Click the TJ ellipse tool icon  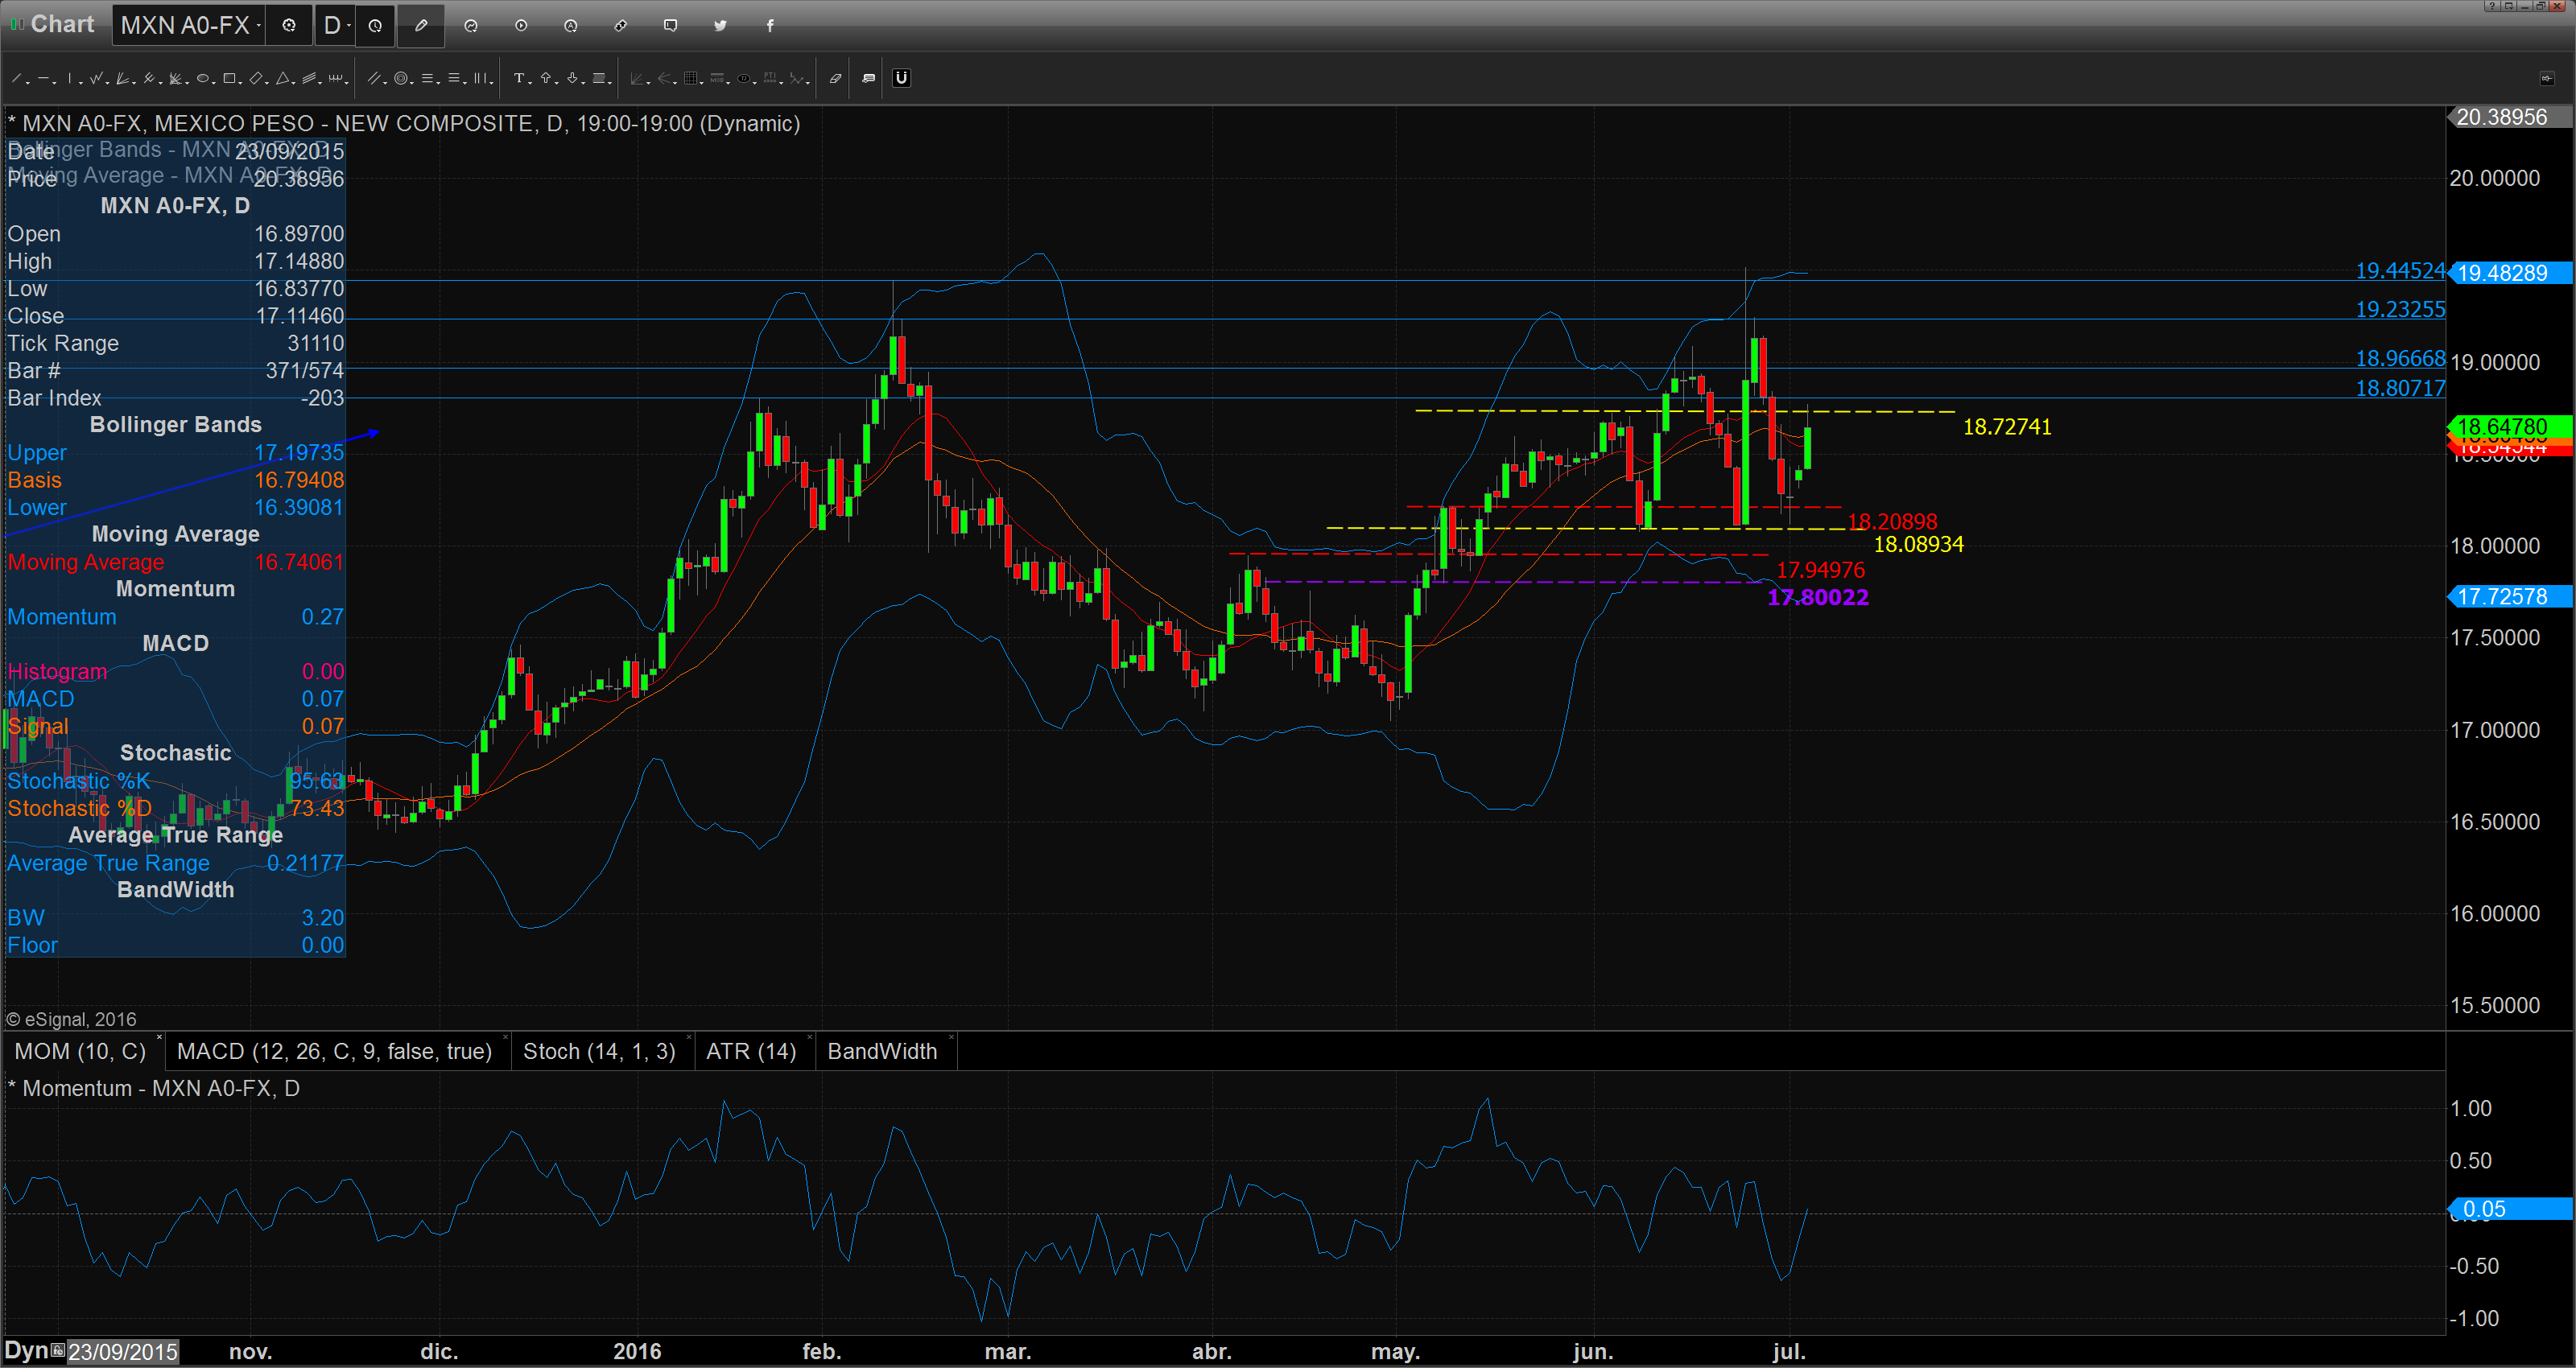tap(744, 78)
